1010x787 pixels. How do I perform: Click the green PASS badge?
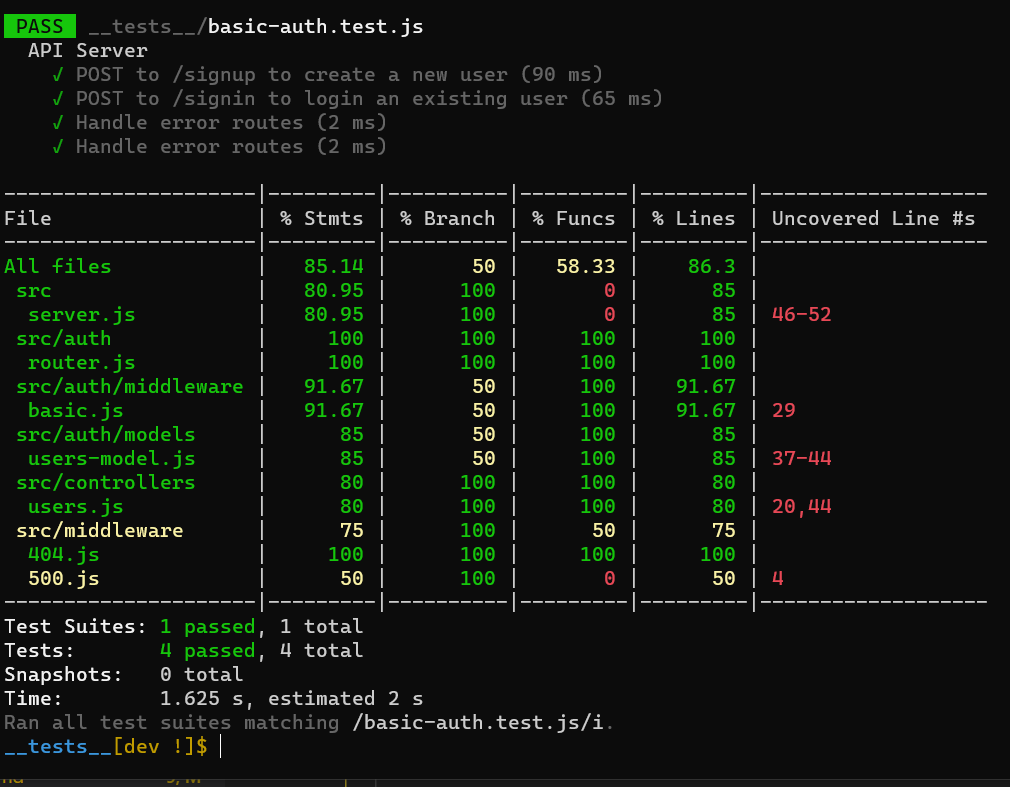click(x=40, y=26)
